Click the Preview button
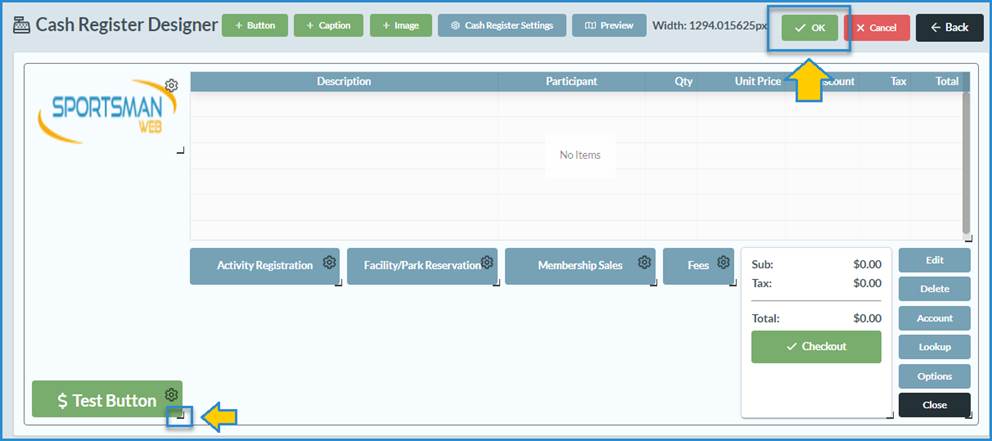Viewport: 992px width, 441px height. coord(609,26)
